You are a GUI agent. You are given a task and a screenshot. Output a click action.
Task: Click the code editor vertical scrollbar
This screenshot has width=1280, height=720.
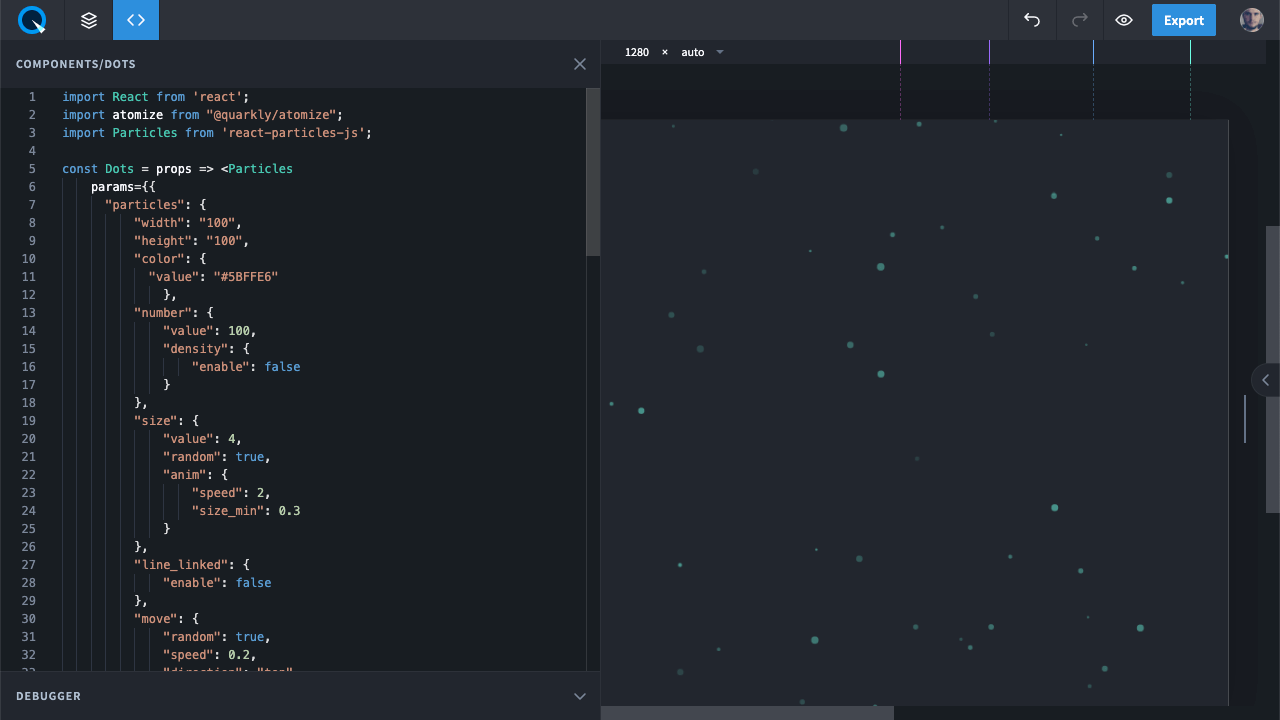593,172
